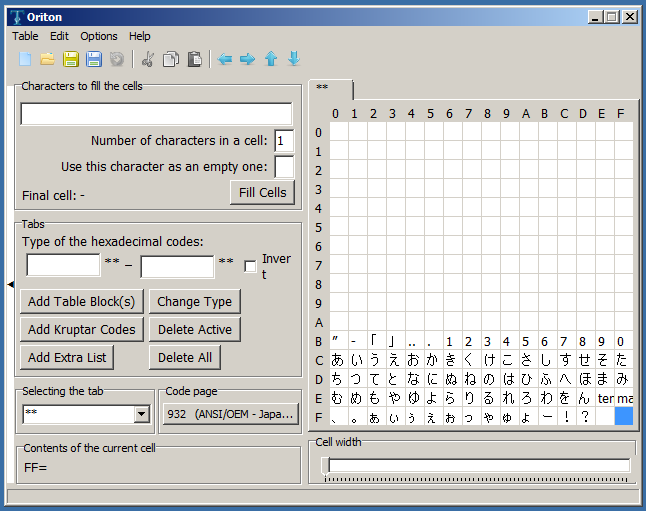Cut using the scissors icon
646x511 pixels.
point(147,59)
